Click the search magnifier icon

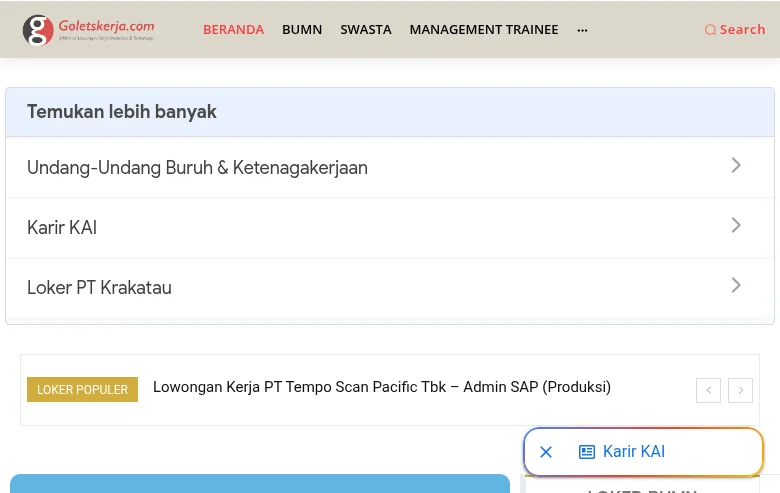click(x=710, y=30)
